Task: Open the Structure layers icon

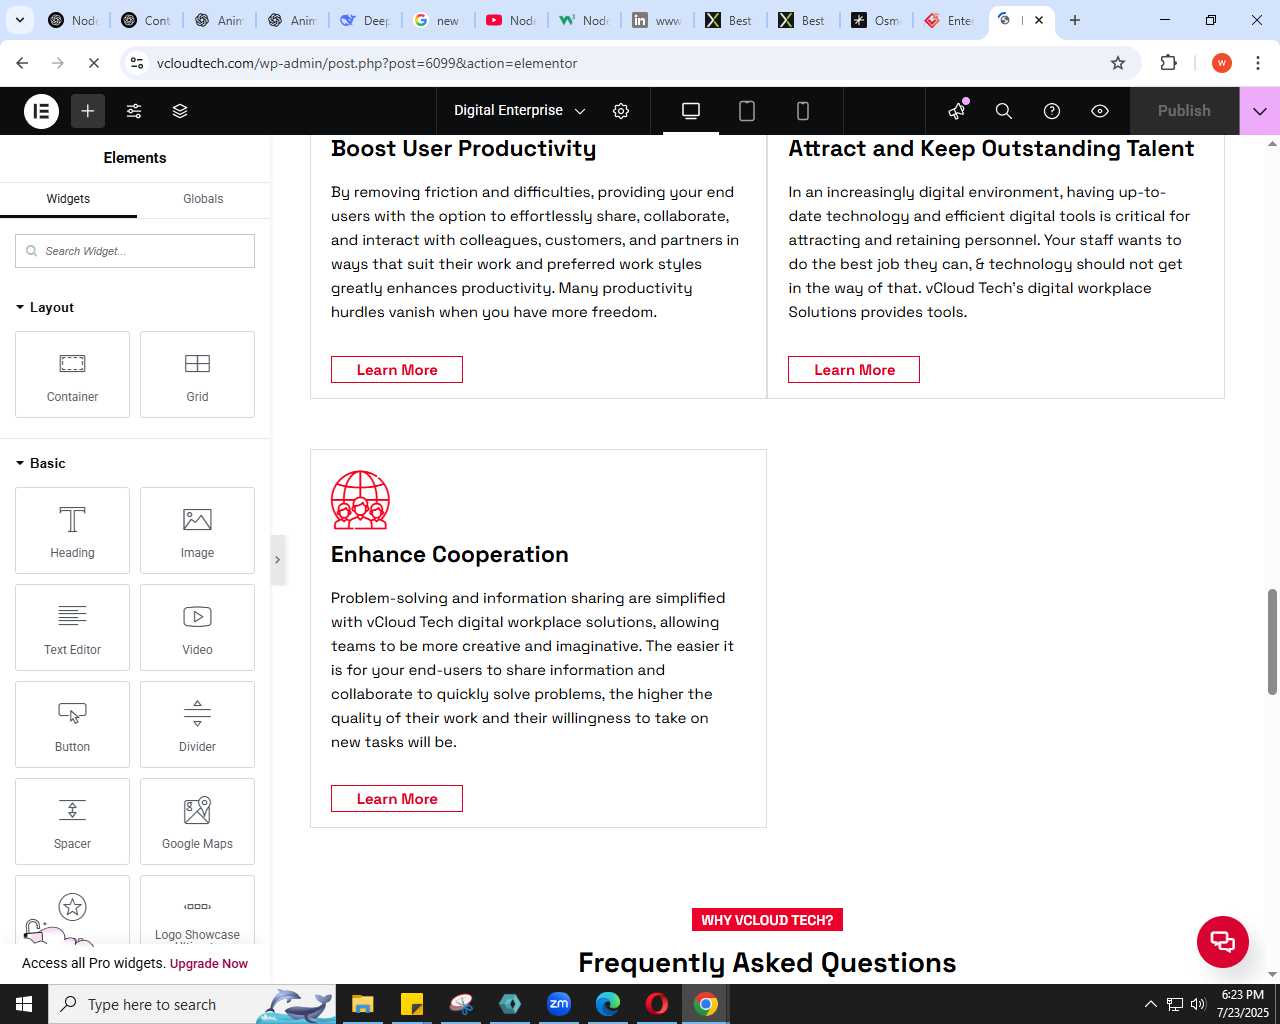Action: click(180, 111)
